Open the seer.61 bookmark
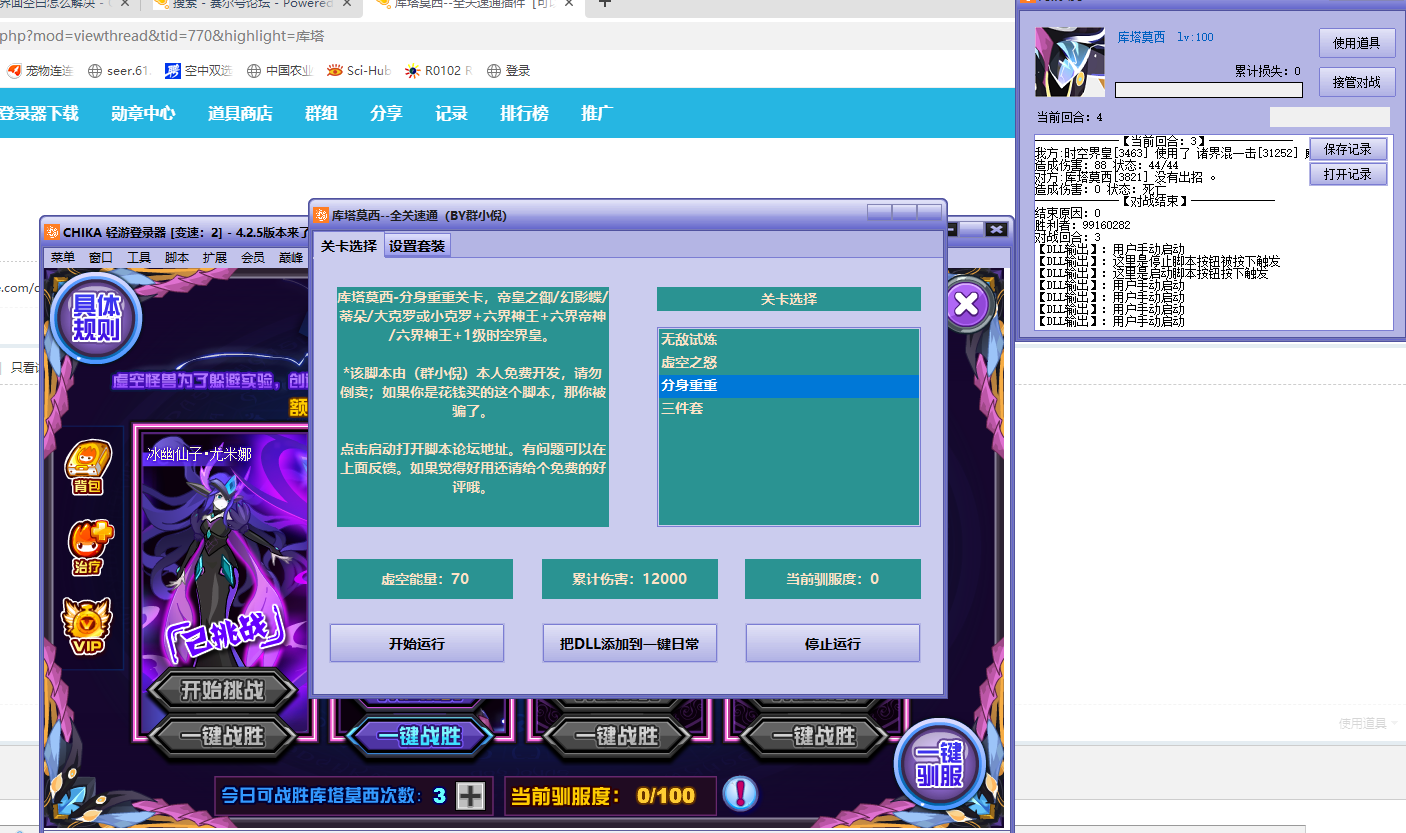This screenshot has height=833, width=1406. (119, 71)
